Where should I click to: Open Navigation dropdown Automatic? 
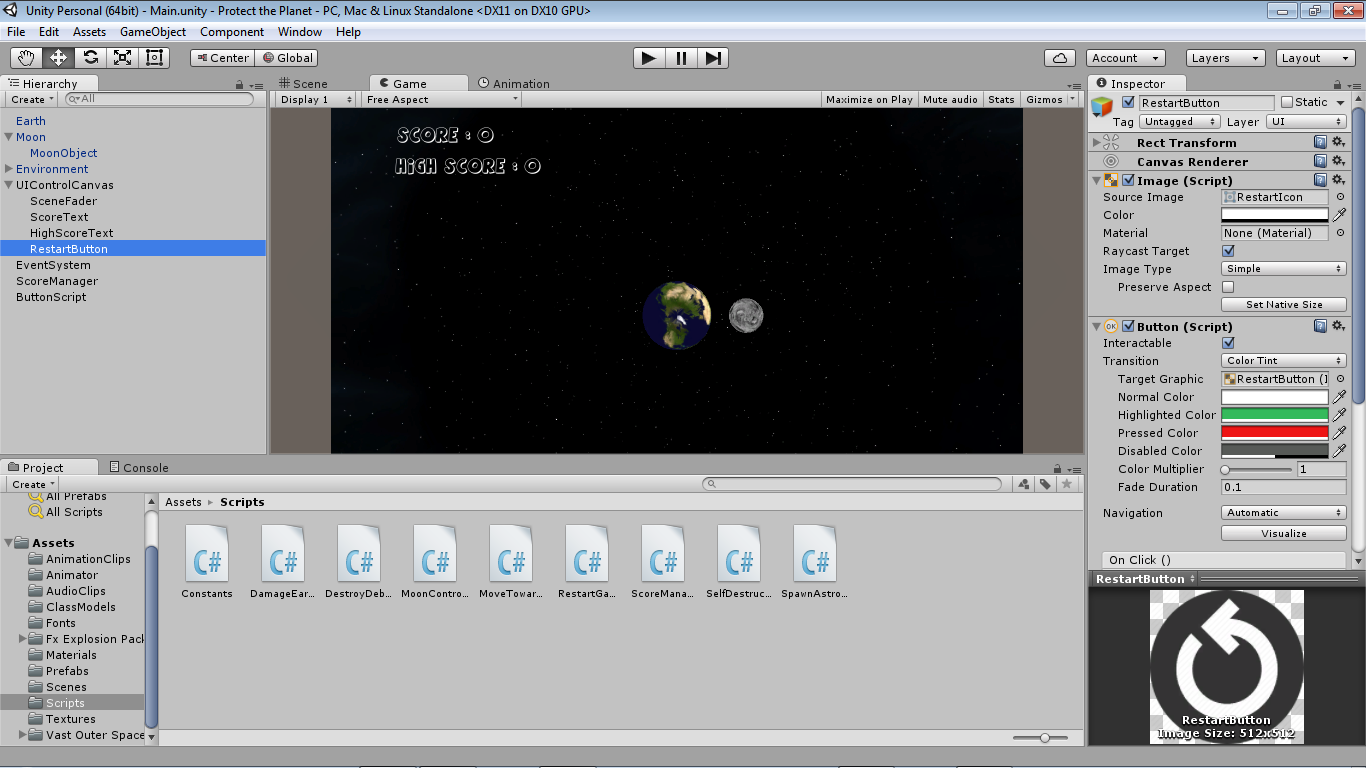[x=1284, y=513]
